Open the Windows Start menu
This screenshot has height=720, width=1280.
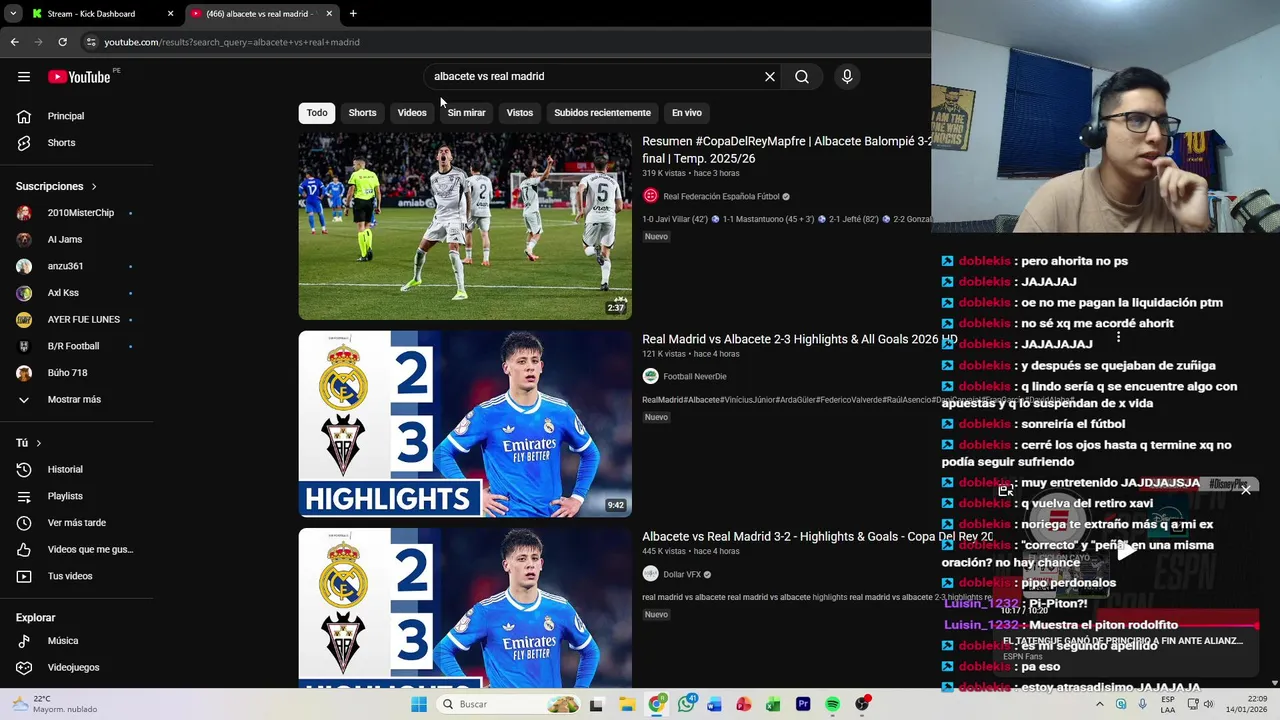419,704
